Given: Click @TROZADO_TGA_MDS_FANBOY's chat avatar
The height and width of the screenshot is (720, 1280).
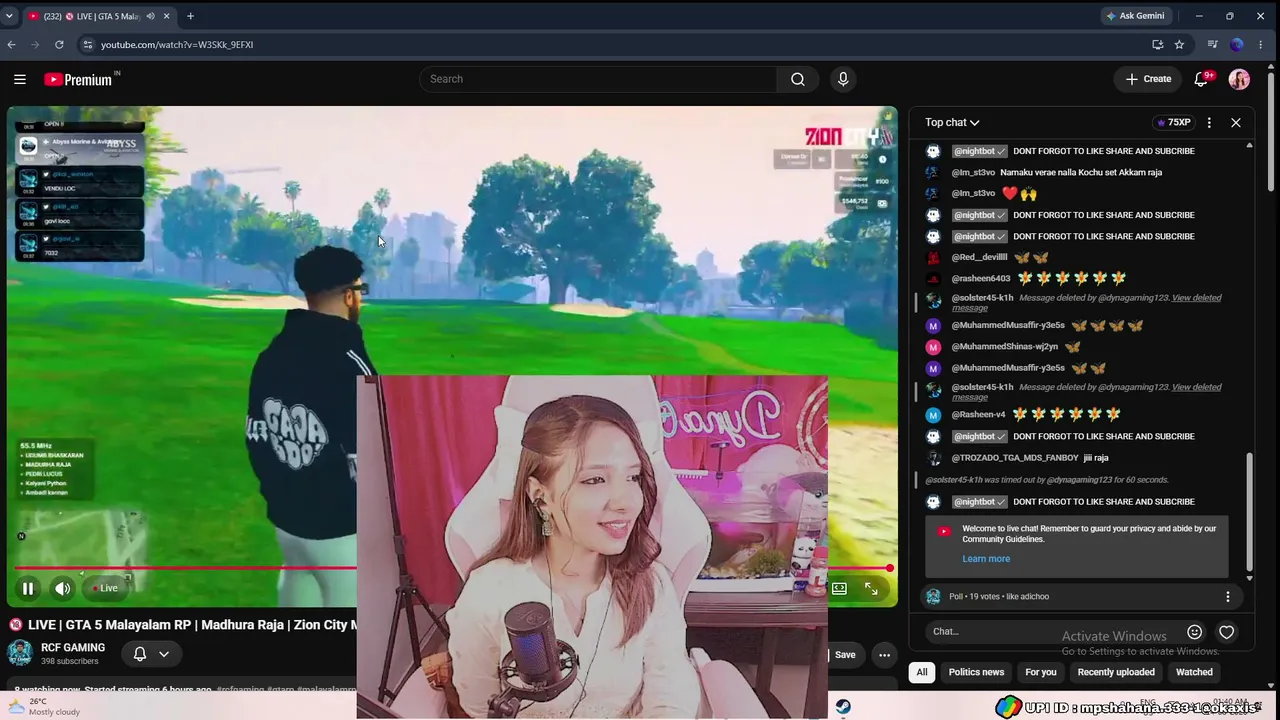Looking at the screenshot, I should coord(933,458).
